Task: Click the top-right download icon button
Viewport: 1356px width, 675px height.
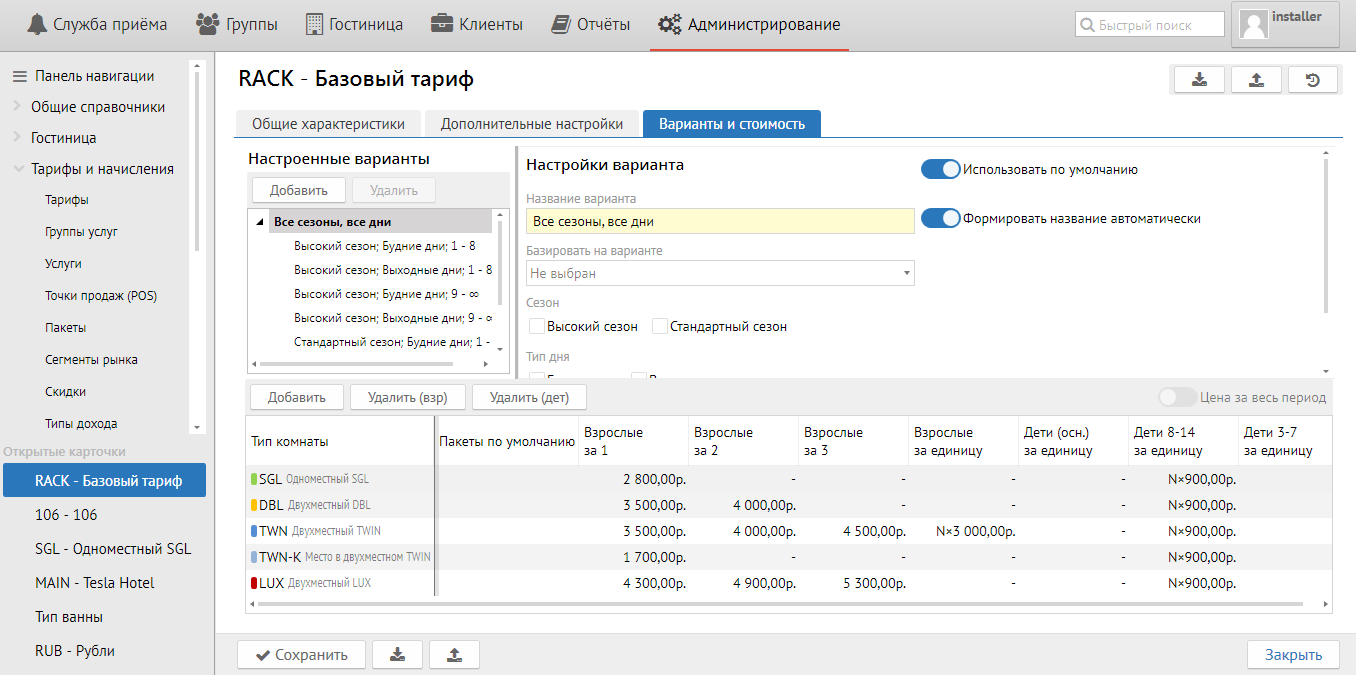Action: point(1199,80)
